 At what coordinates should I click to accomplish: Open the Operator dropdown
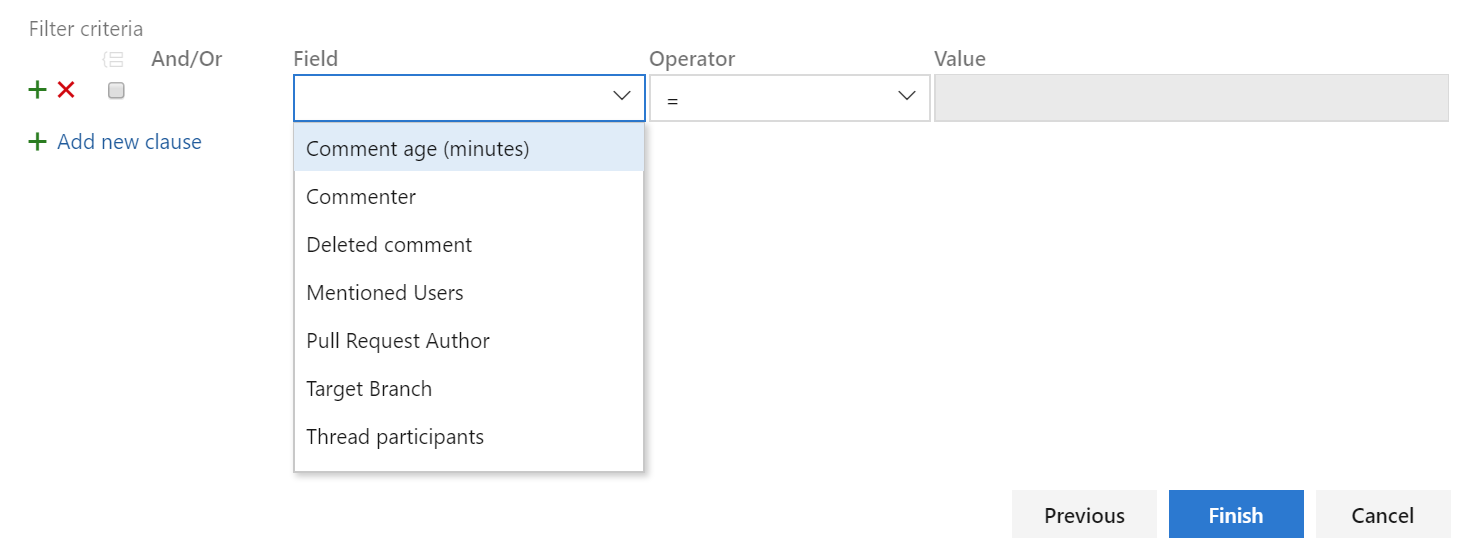pyautogui.click(x=789, y=98)
